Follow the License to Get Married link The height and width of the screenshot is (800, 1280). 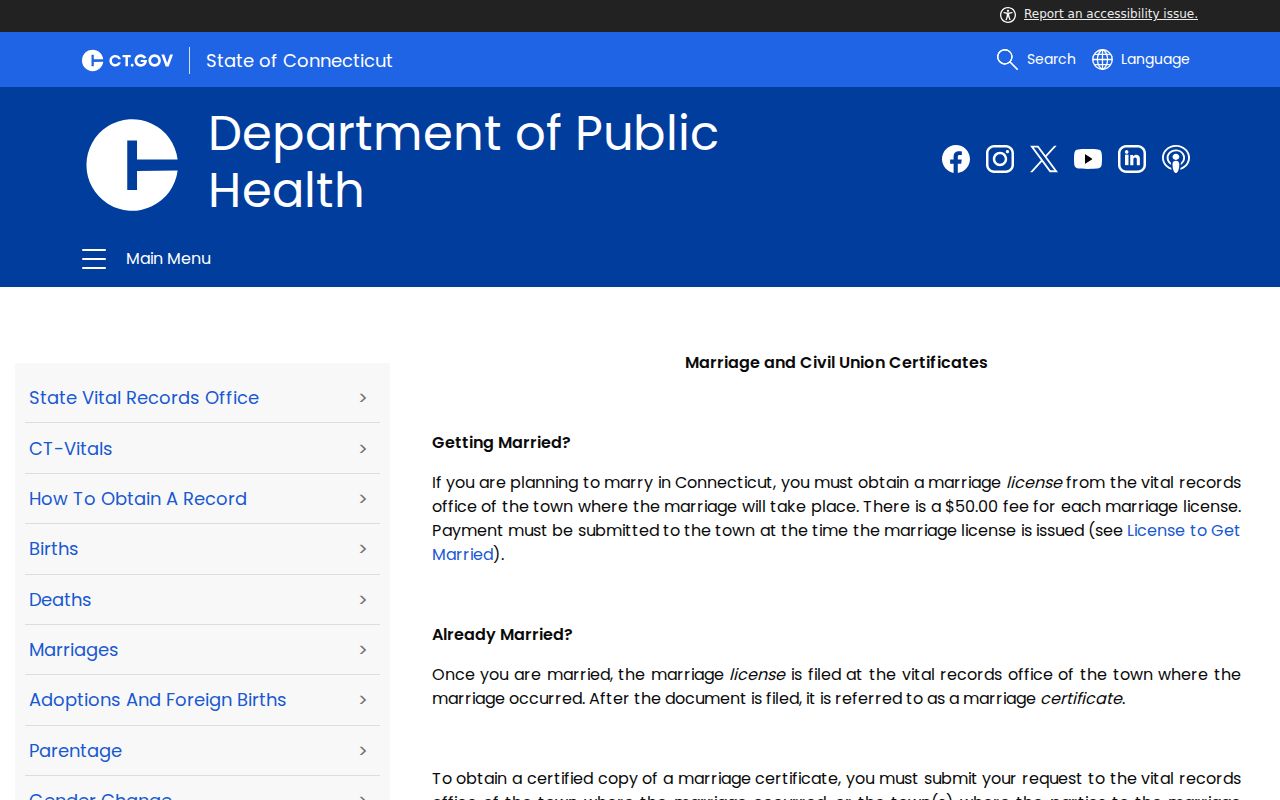1183,530
